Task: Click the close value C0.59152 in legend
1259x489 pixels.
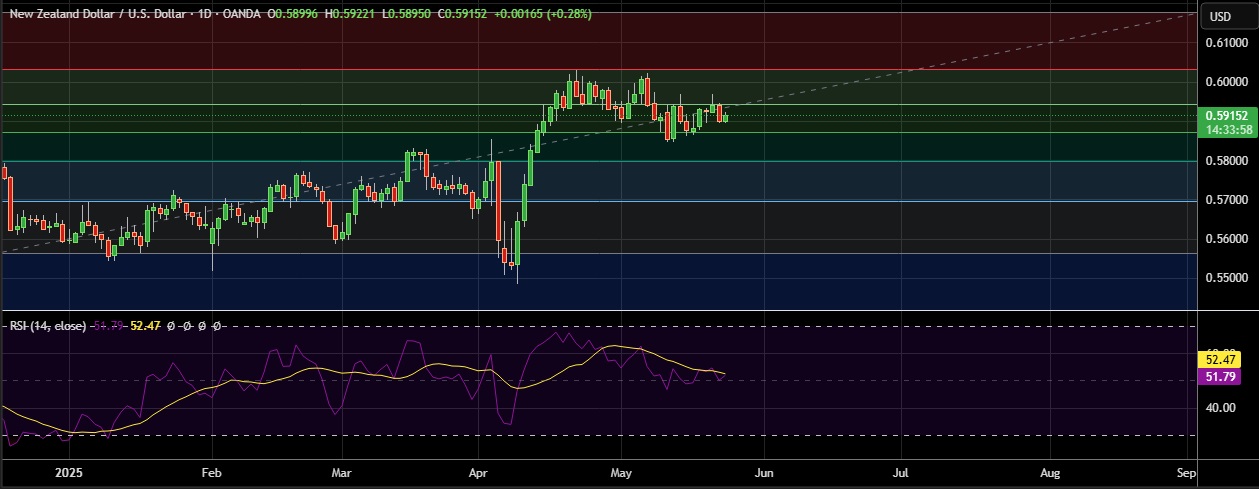Action: (464, 14)
